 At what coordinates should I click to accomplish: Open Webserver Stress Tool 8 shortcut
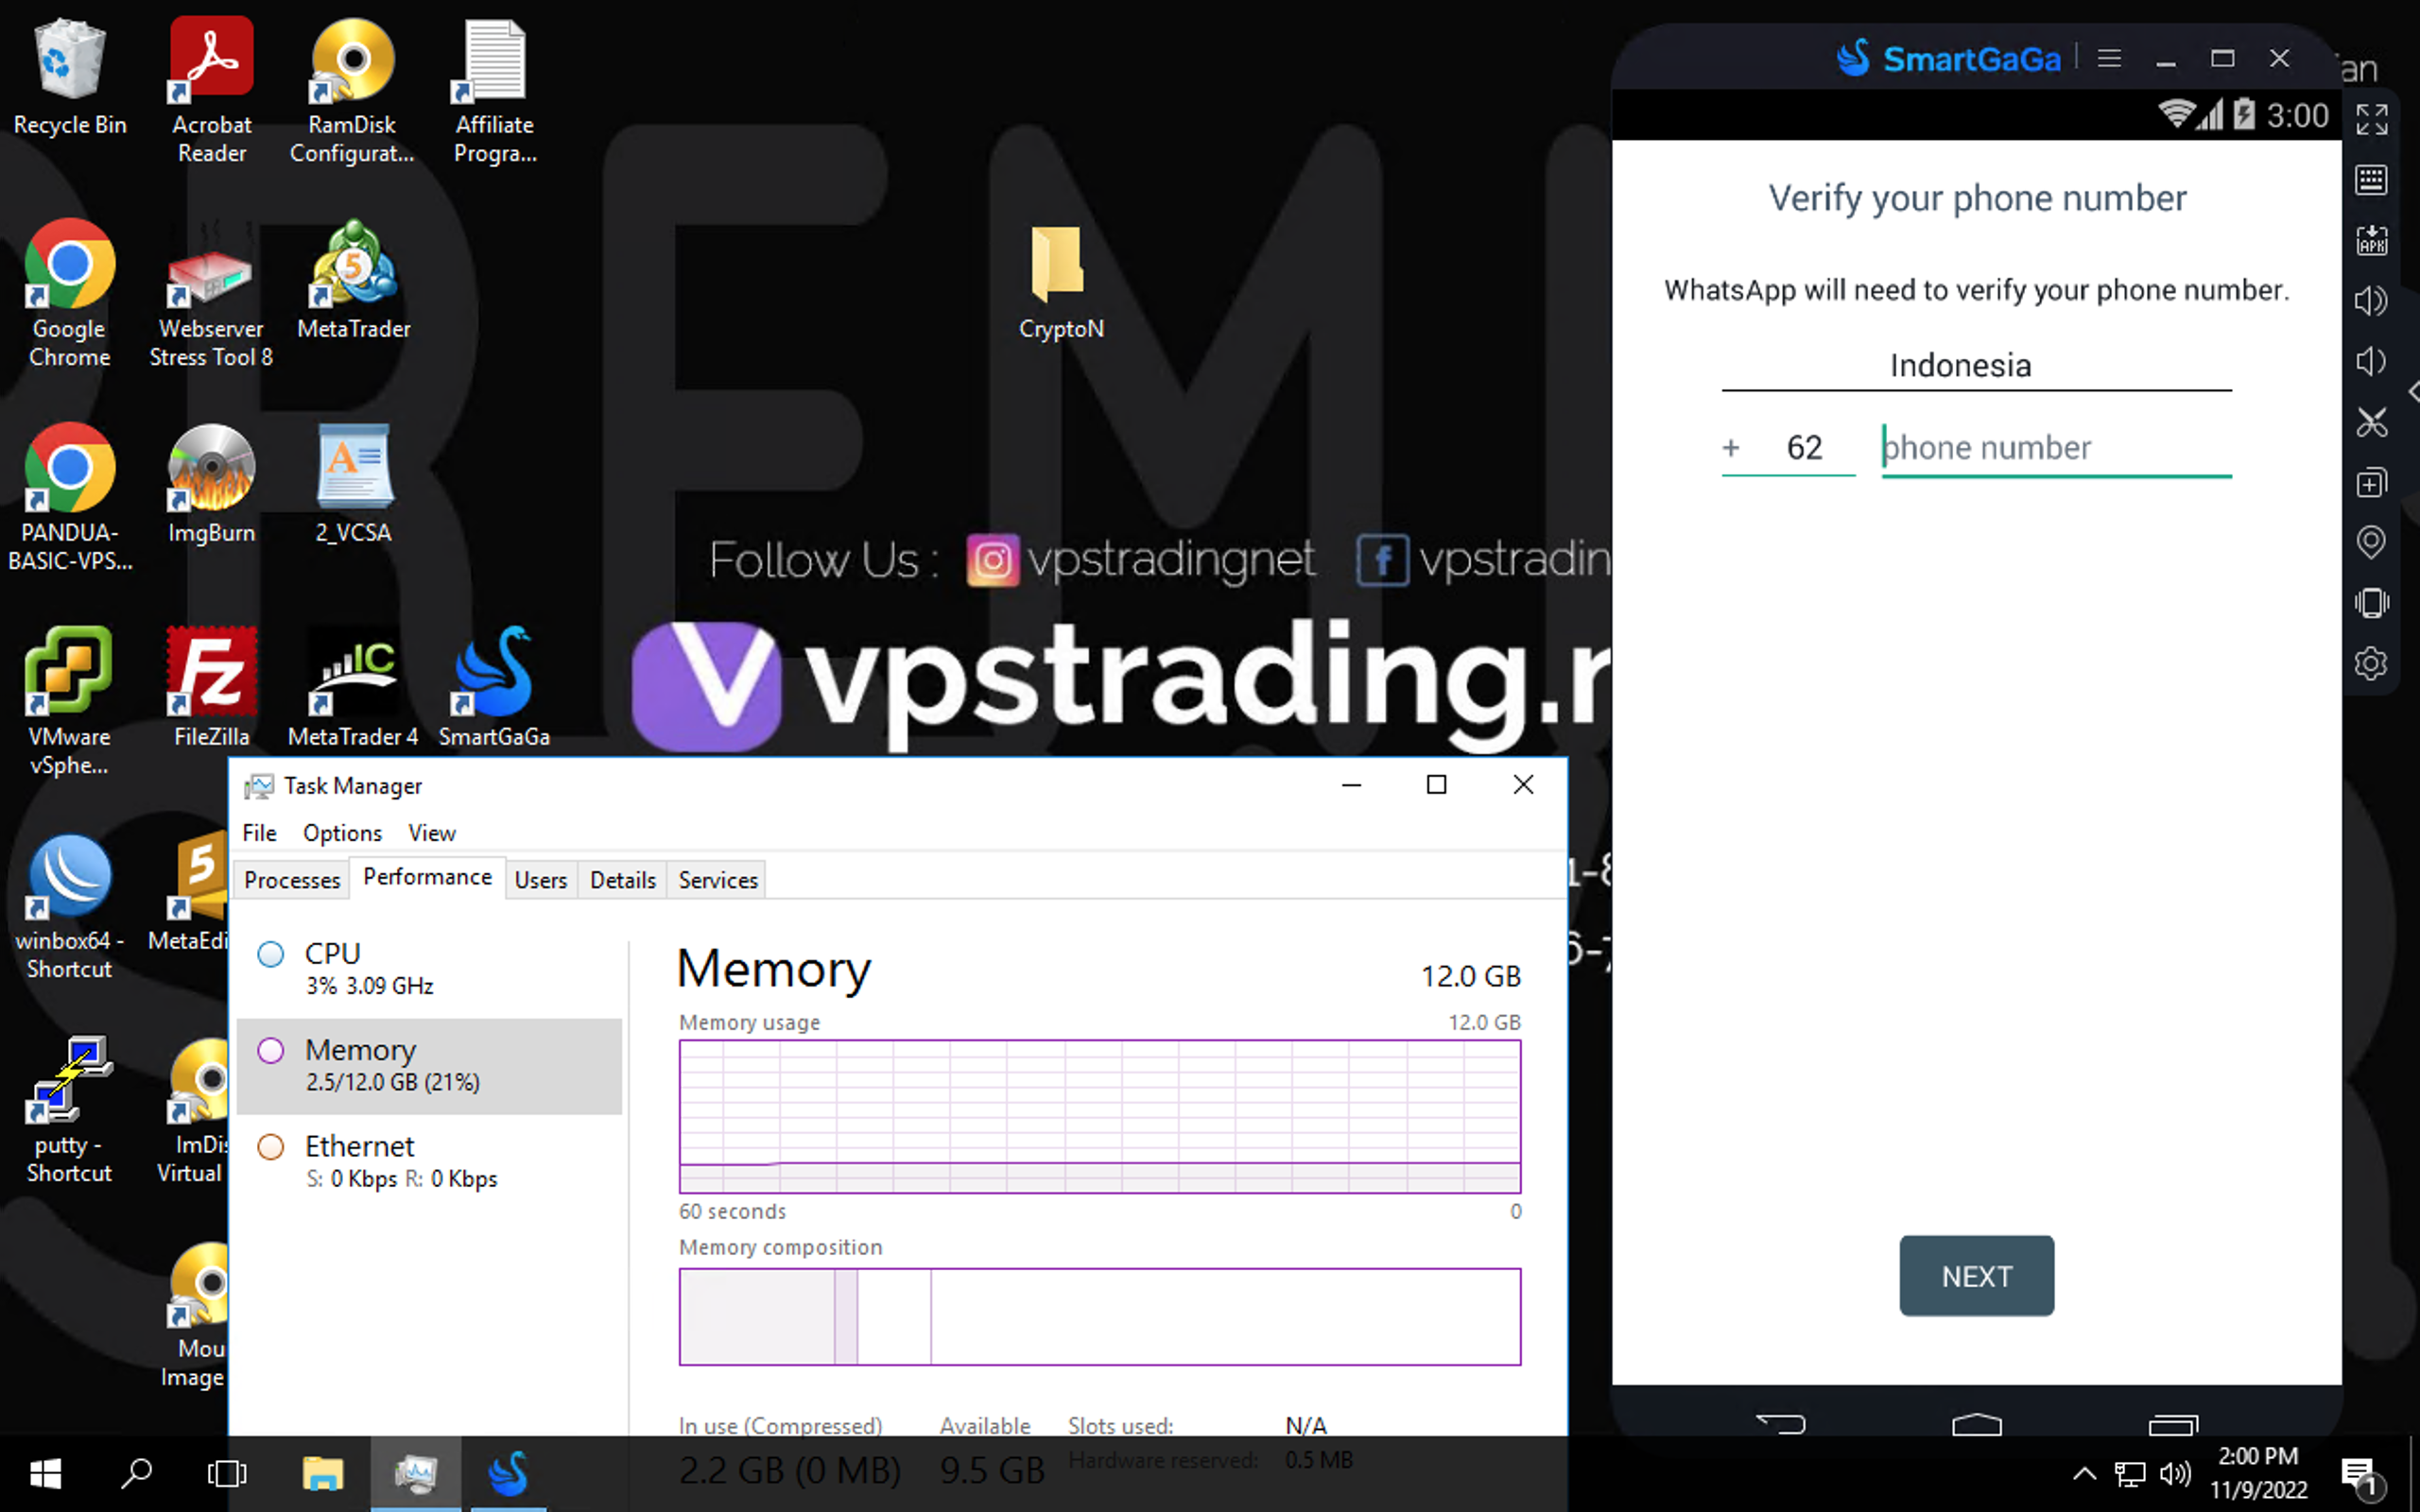[x=211, y=294]
